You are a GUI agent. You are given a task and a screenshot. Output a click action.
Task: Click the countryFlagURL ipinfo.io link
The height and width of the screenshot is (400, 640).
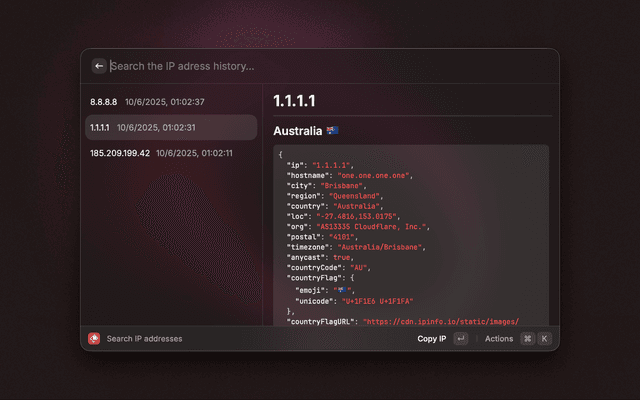[x=441, y=322]
